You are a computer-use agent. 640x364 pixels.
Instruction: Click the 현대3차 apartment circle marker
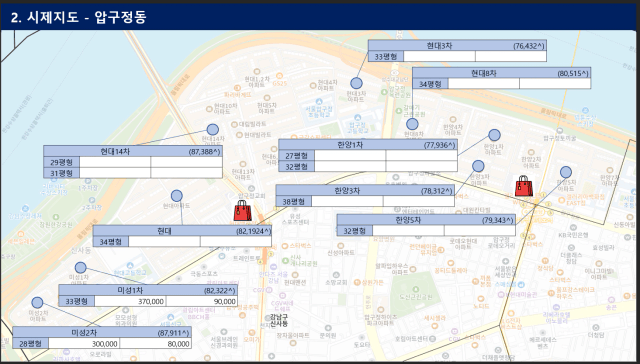356,83
